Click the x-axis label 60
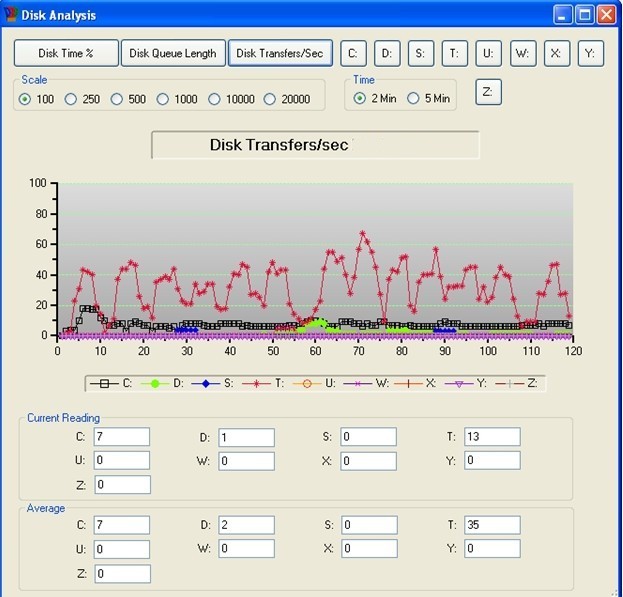This screenshot has height=597, width=623. pyautogui.click(x=315, y=351)
